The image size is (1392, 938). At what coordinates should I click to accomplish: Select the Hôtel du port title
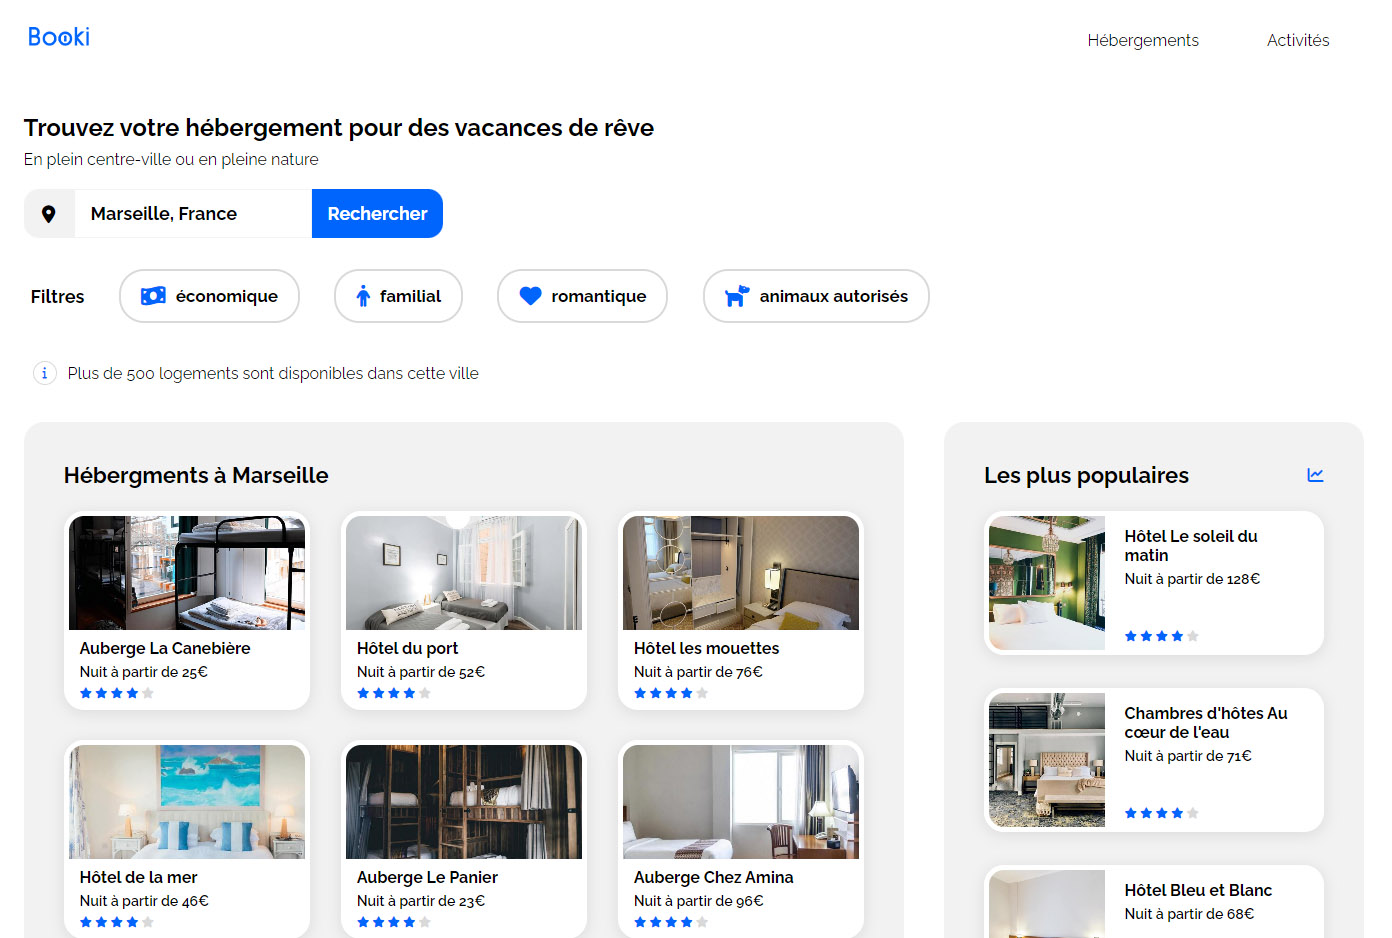[407, 648]
